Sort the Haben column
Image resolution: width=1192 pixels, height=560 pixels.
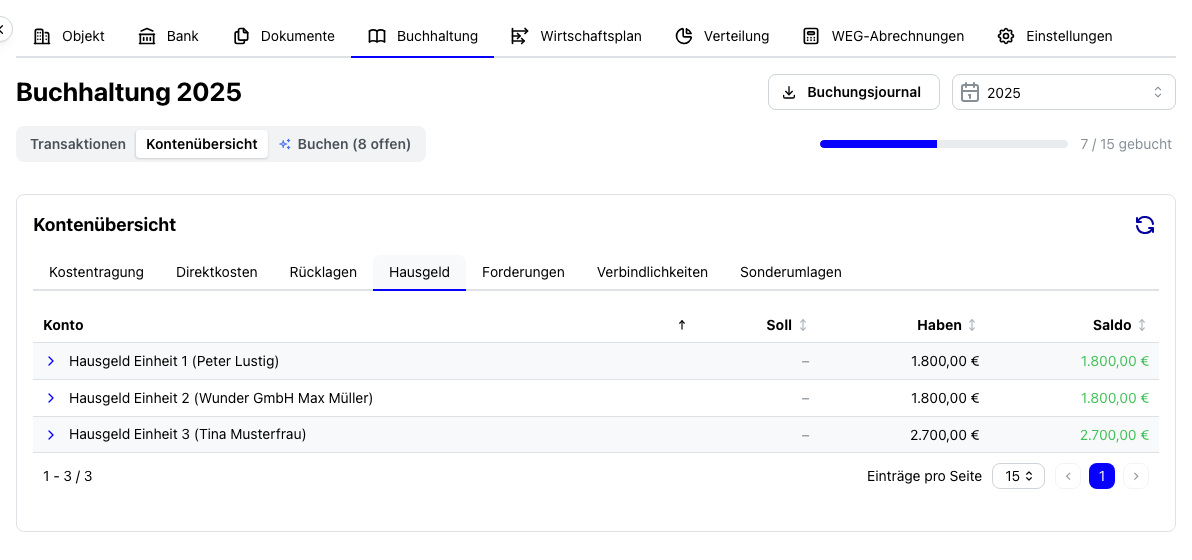pos(972,325)
